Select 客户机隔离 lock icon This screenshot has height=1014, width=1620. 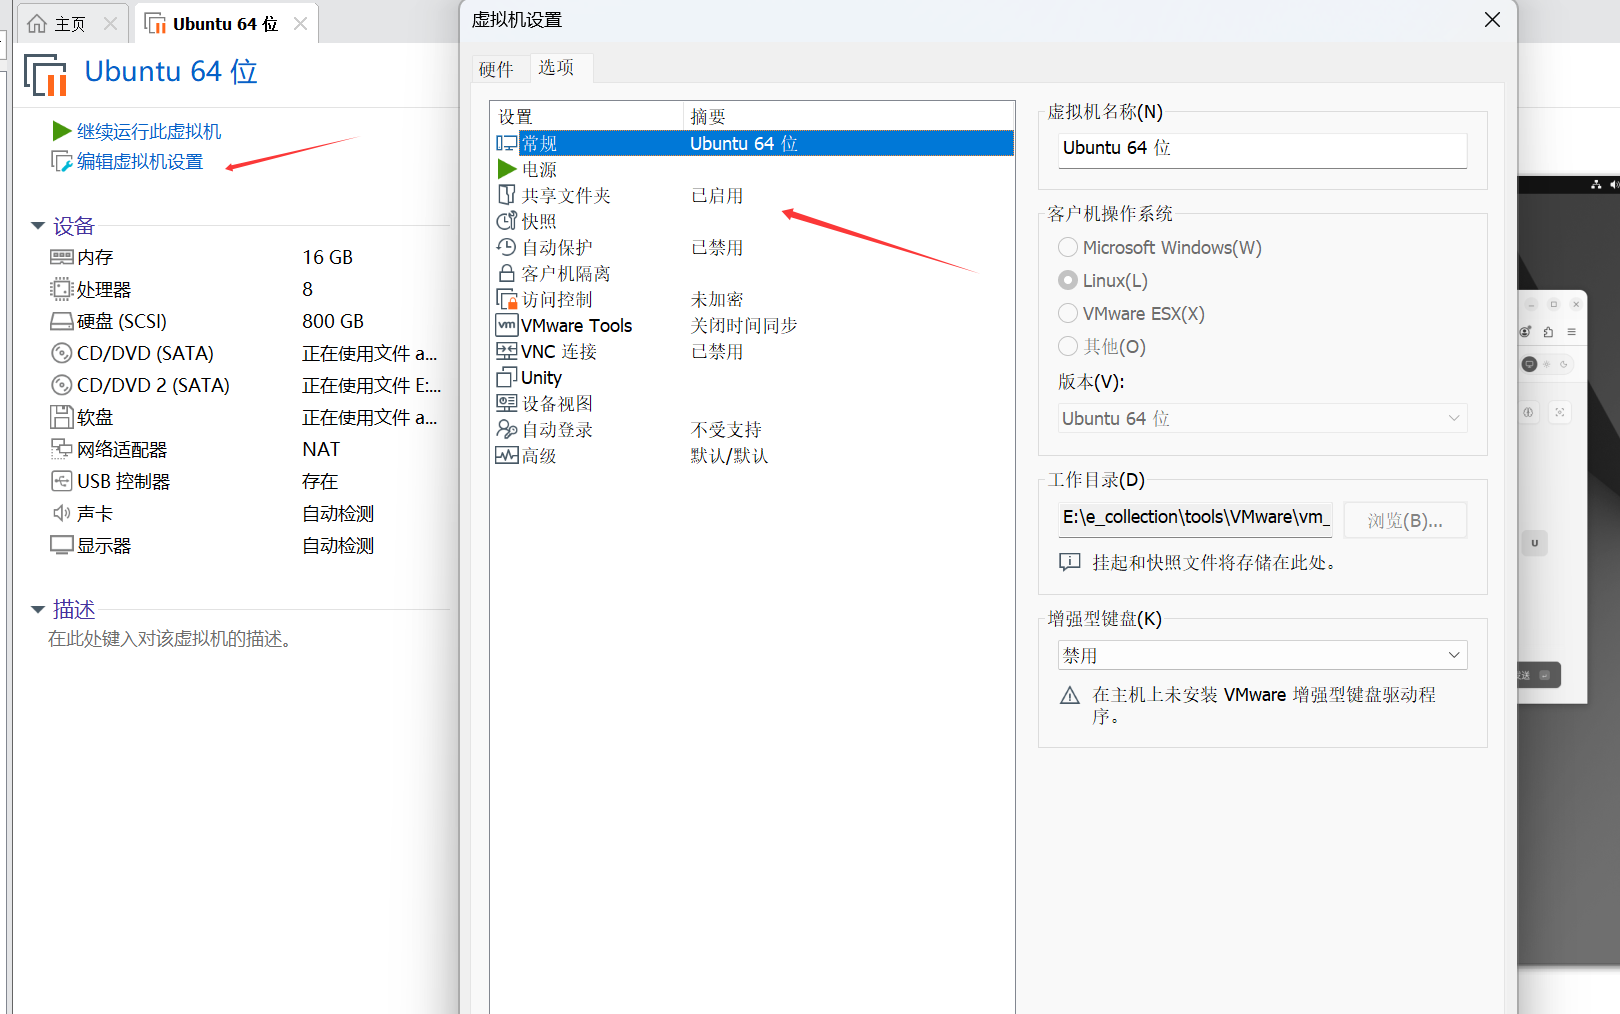click(507, 274)
